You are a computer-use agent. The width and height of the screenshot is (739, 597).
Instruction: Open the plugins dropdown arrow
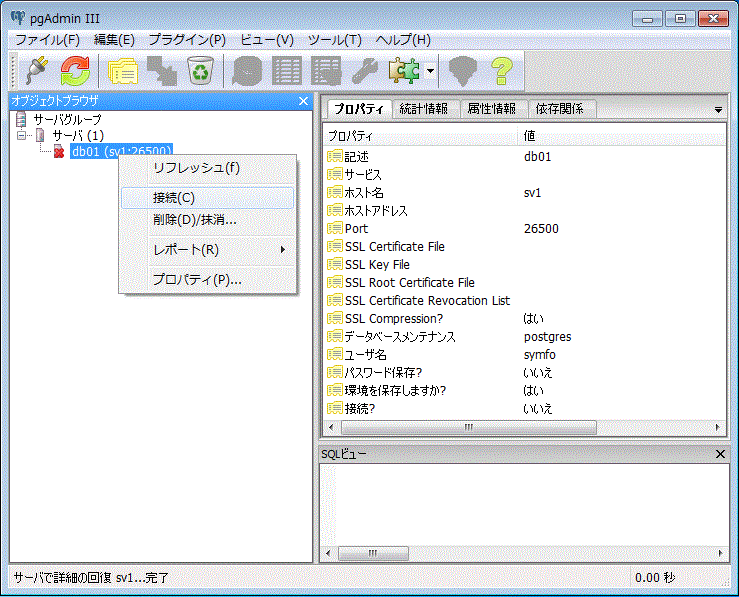click(x=430, y=71)
